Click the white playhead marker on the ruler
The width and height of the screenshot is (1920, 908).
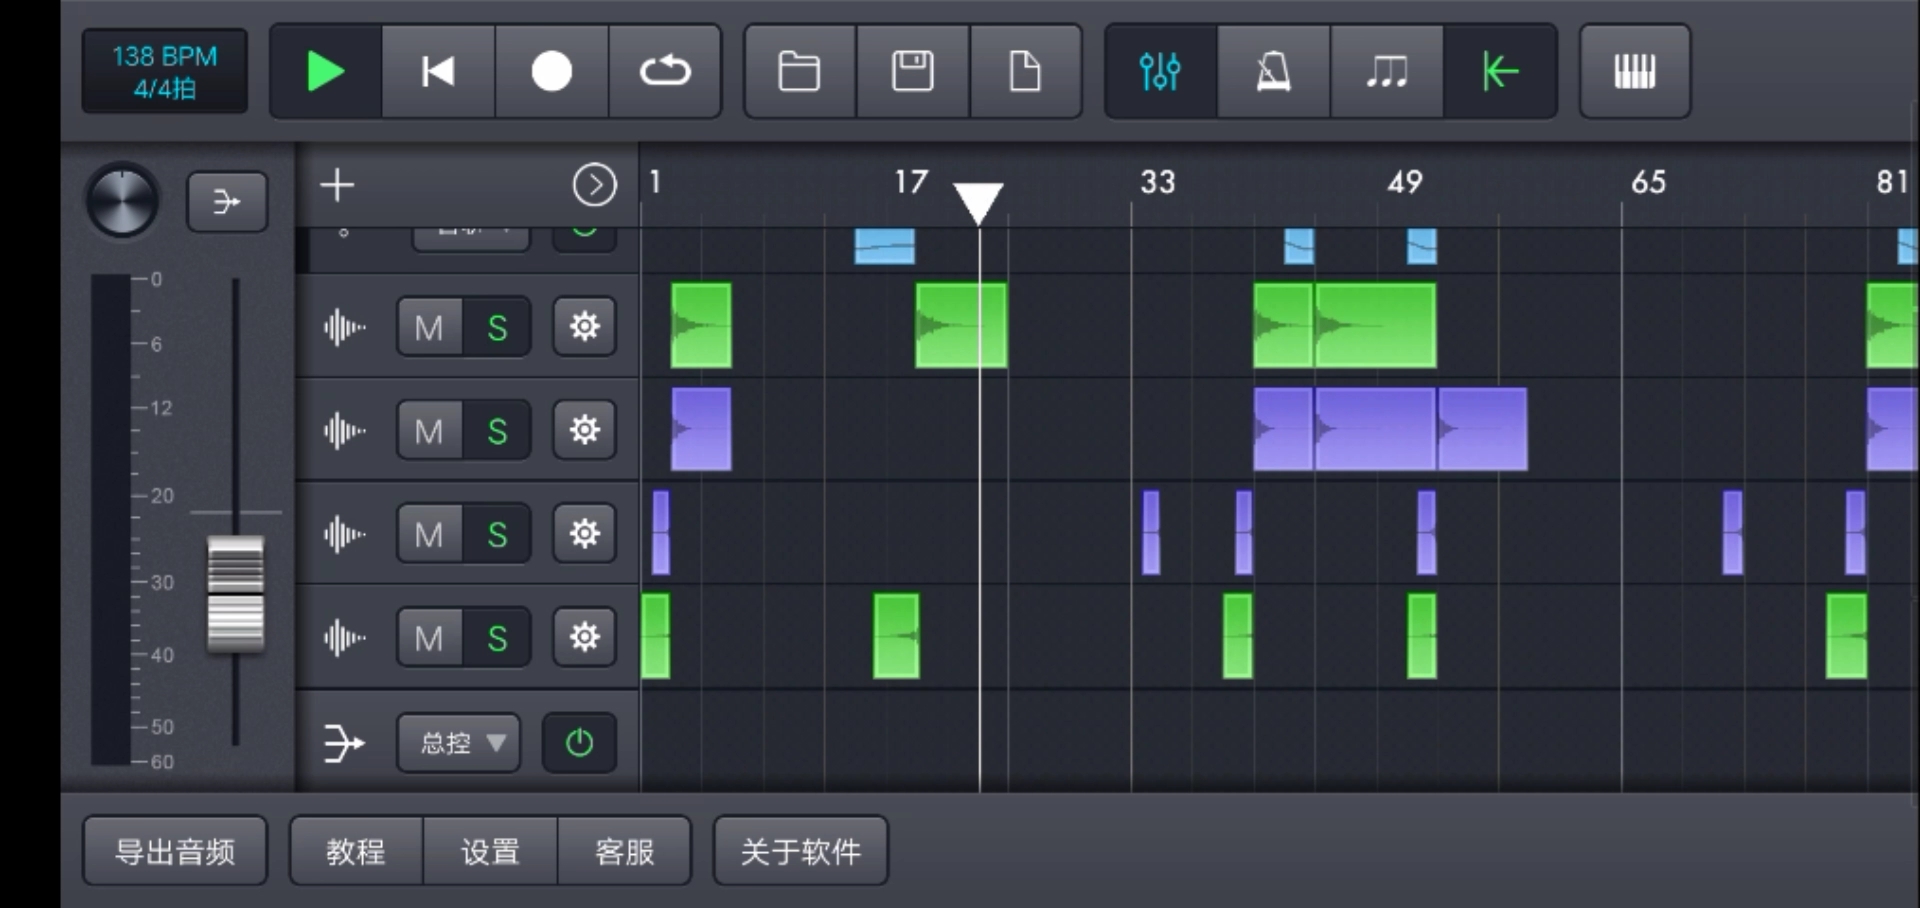(x=978, y=204)
